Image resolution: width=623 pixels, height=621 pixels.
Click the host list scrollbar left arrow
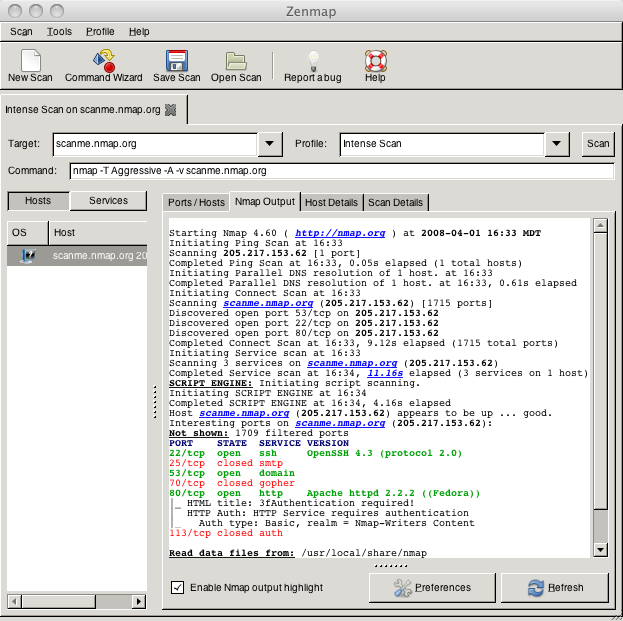[14, 602]
